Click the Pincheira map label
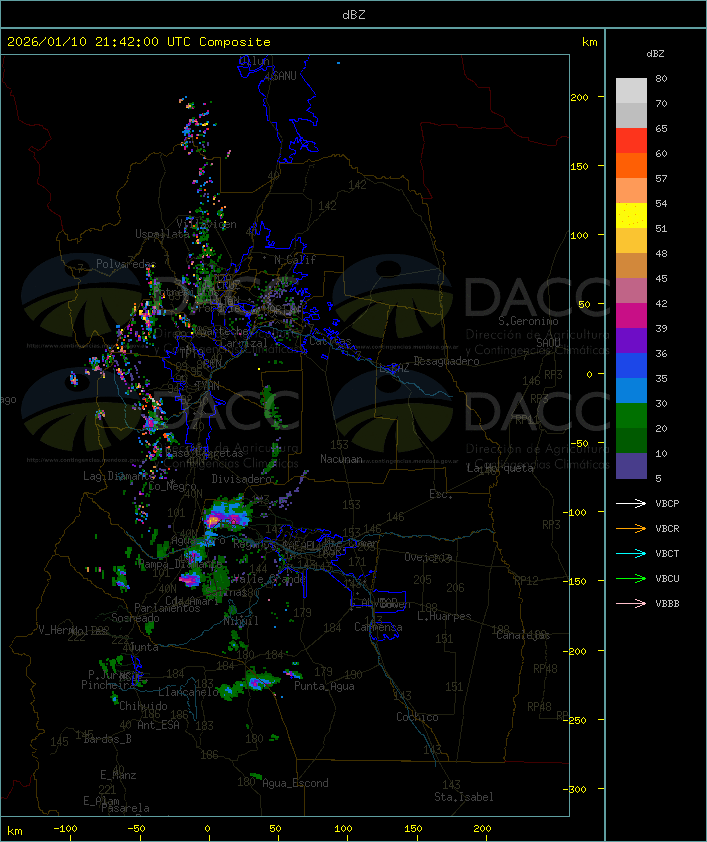This screenshot has height=842, width=707. point(108,685)
